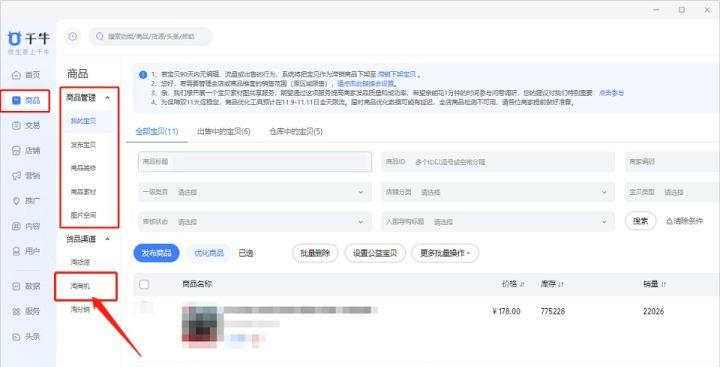Switch to the 仓库中的宝贝(5) tab
Viewport: 720px width, 367px height.
click(296, 131)
